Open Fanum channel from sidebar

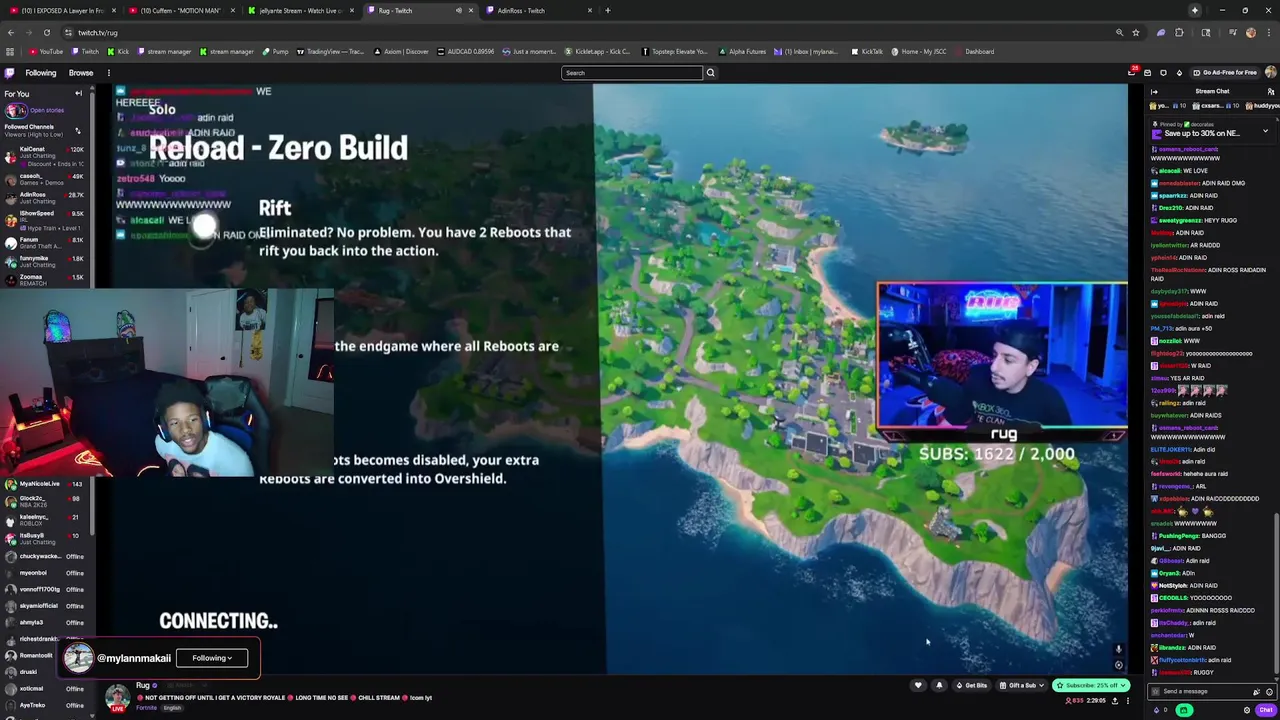coord(45,240)
